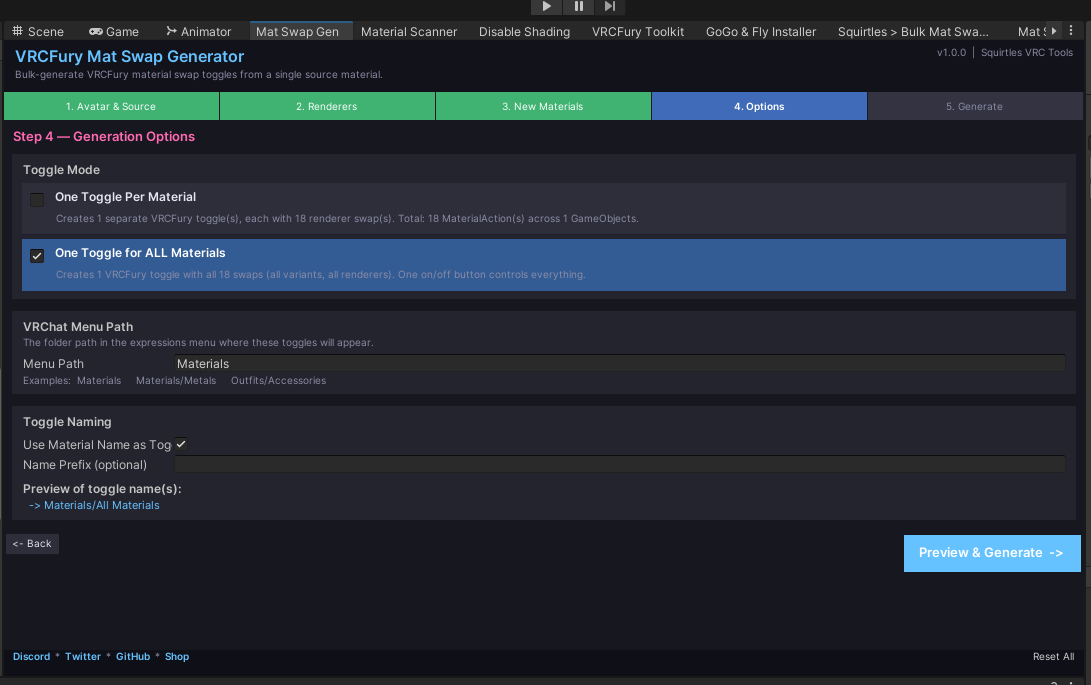Open the Shop link

pos(177,656)
